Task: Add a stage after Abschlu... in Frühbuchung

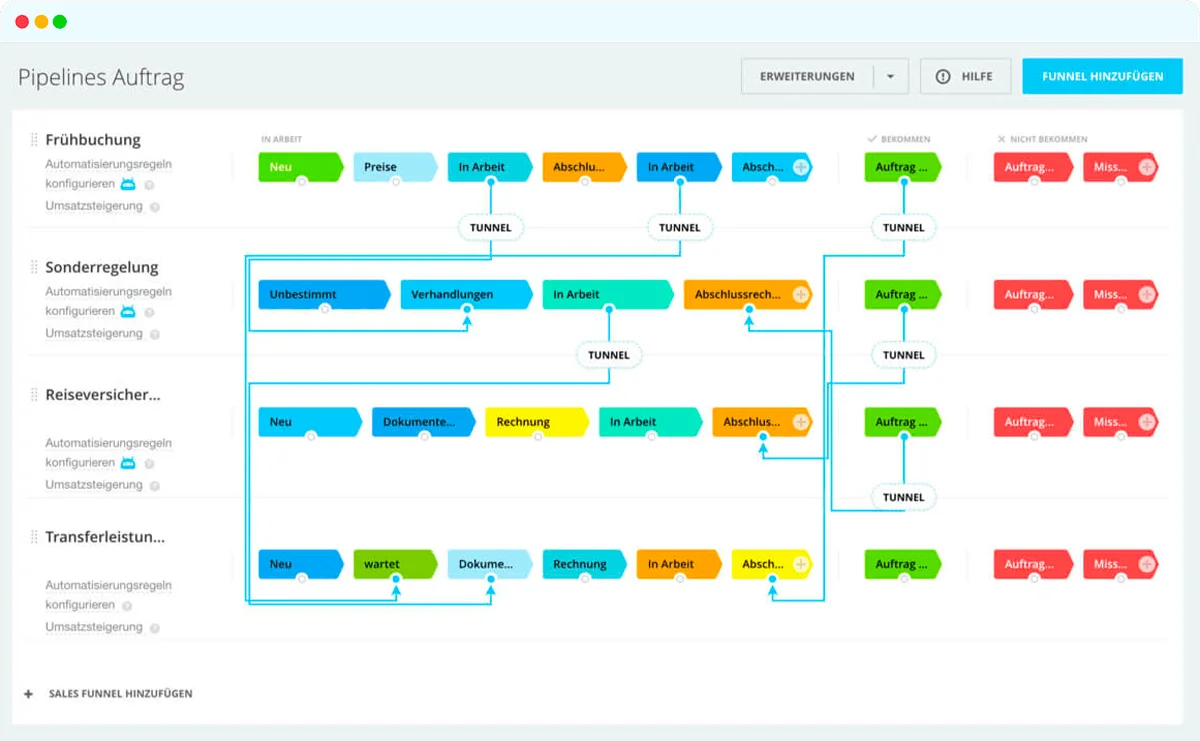Action: click(801, 167)
